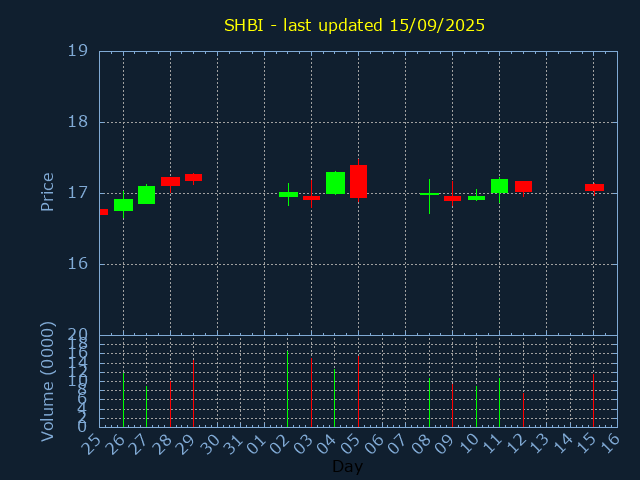Click the red volume bar for day 29
640x480 pixels.
click(193, 393)
